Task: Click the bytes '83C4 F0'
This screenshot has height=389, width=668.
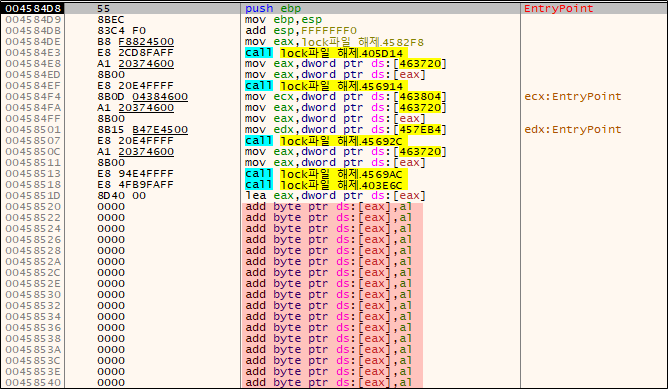Action: (x=121, y=31)
